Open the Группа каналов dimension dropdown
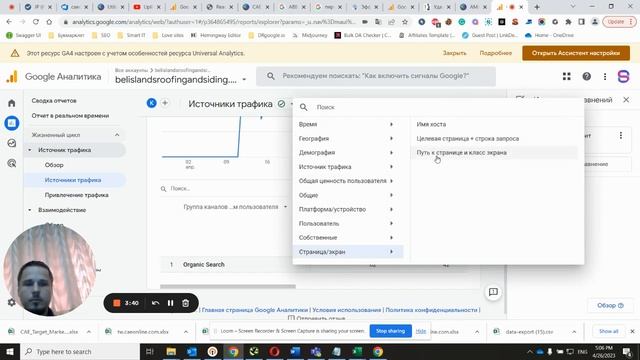Viewport: 640px width, 360px height. pyautogui.click(x=235, y=207)
